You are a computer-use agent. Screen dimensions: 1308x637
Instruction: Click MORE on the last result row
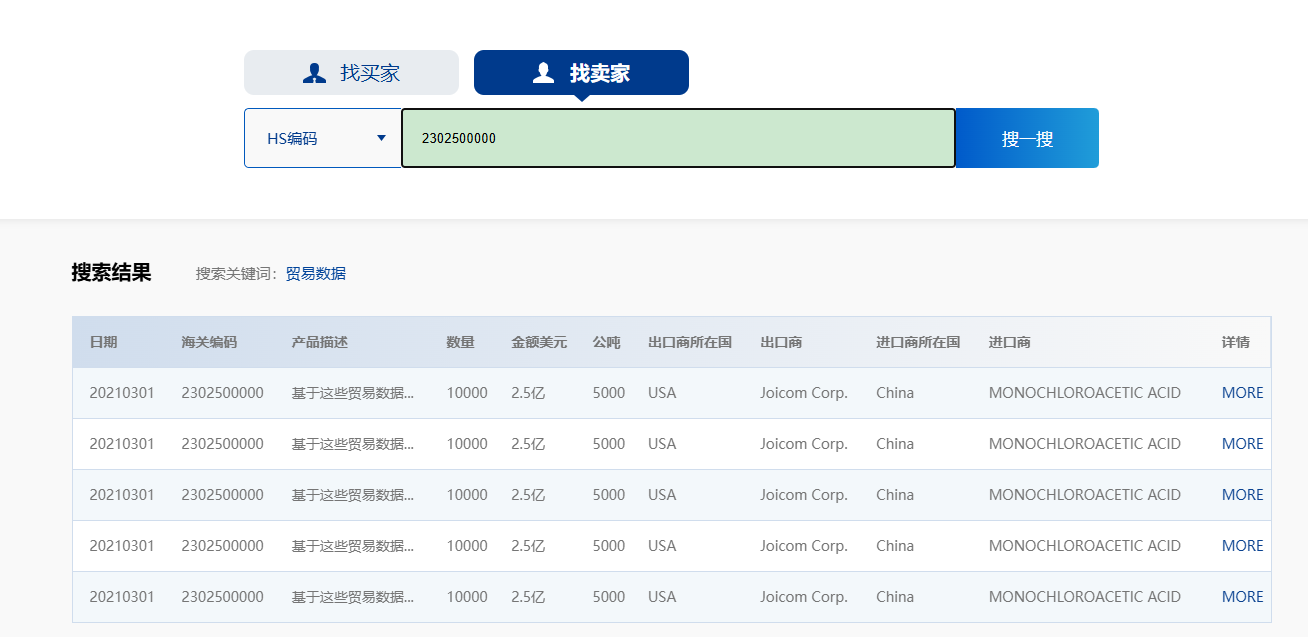(1242, 596)
